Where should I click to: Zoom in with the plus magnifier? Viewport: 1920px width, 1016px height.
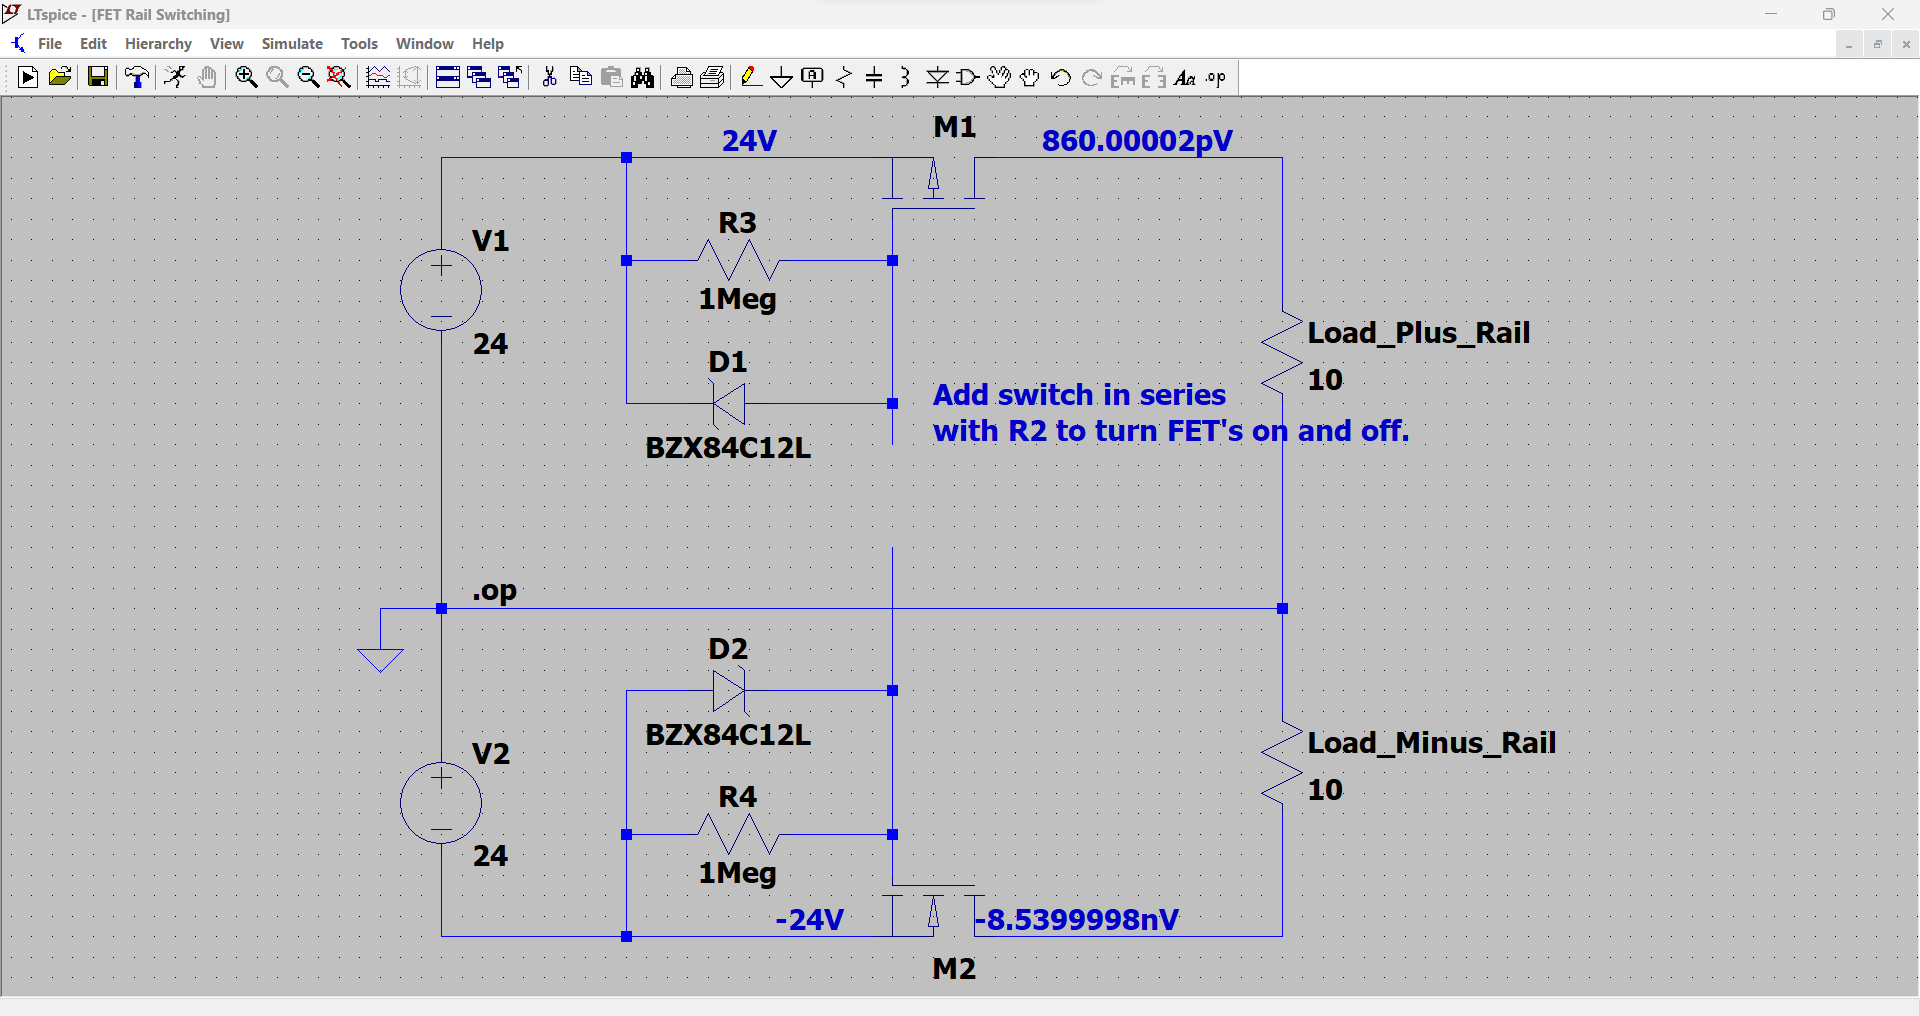click(x=246, y=78)
